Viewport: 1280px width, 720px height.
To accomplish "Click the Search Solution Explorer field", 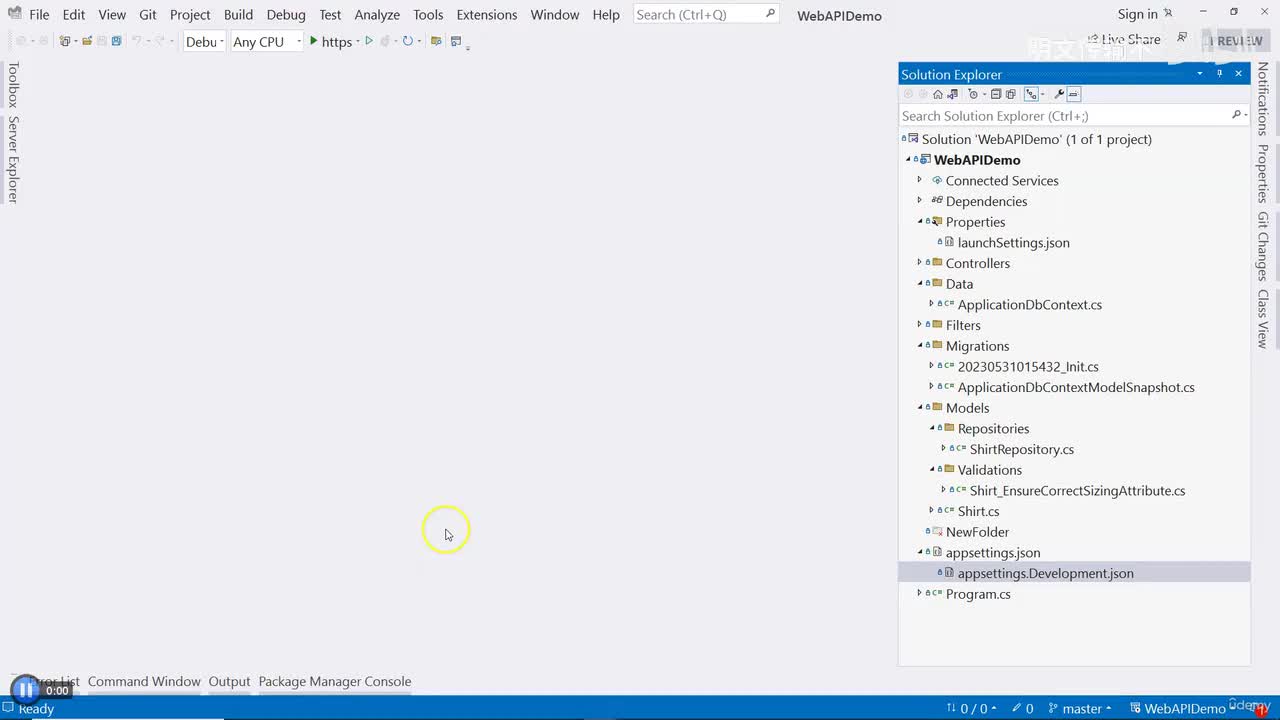I will tap(1074, 116).
